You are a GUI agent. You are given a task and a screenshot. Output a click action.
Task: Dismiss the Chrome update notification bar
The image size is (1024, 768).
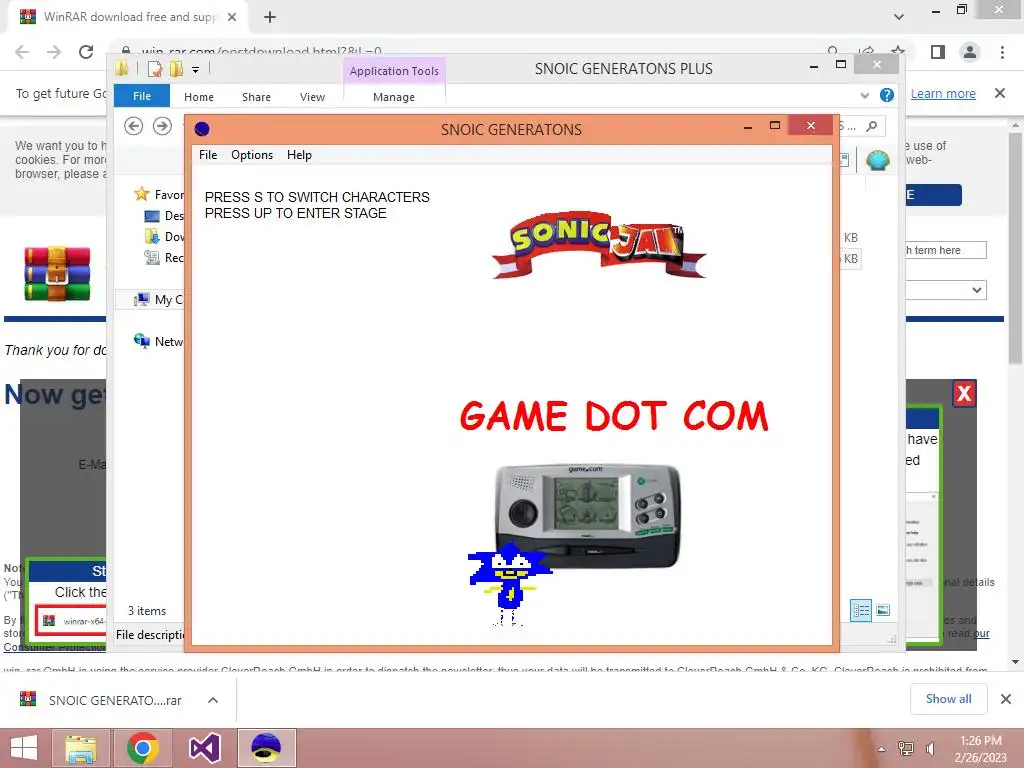click(1000, 93)
